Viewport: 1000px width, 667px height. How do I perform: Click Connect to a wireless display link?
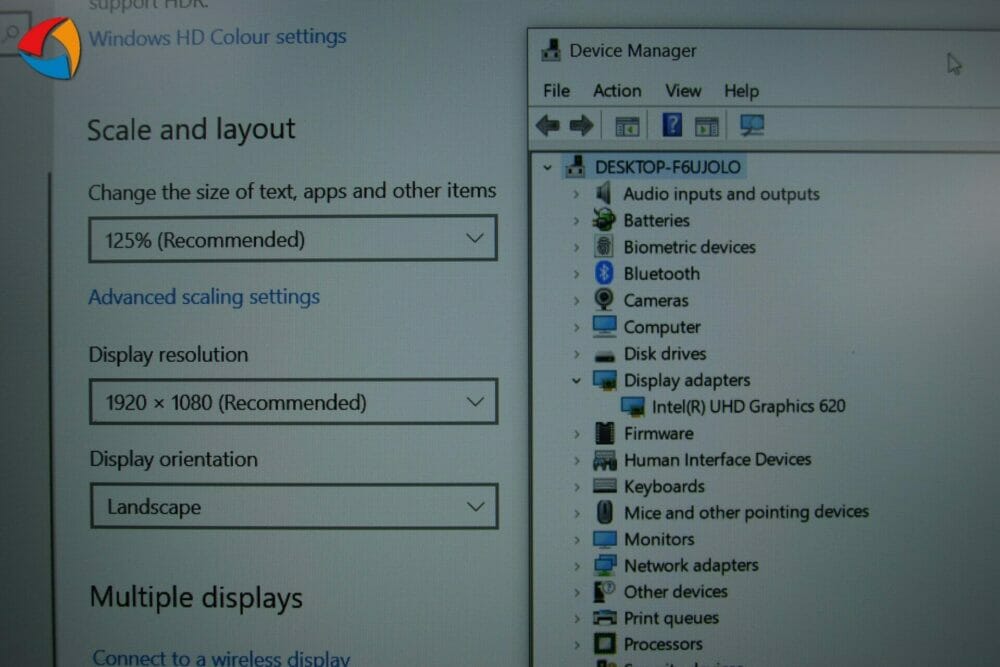[221, 657]
